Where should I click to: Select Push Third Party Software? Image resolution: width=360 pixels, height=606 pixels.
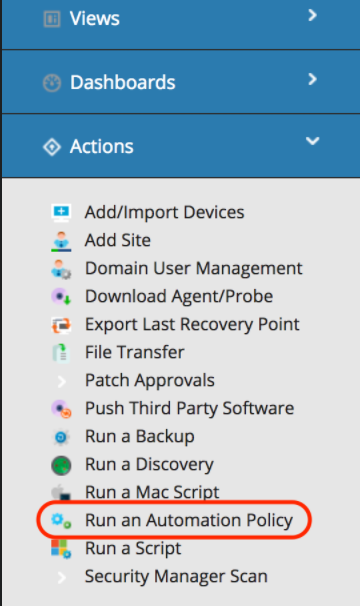189,409
